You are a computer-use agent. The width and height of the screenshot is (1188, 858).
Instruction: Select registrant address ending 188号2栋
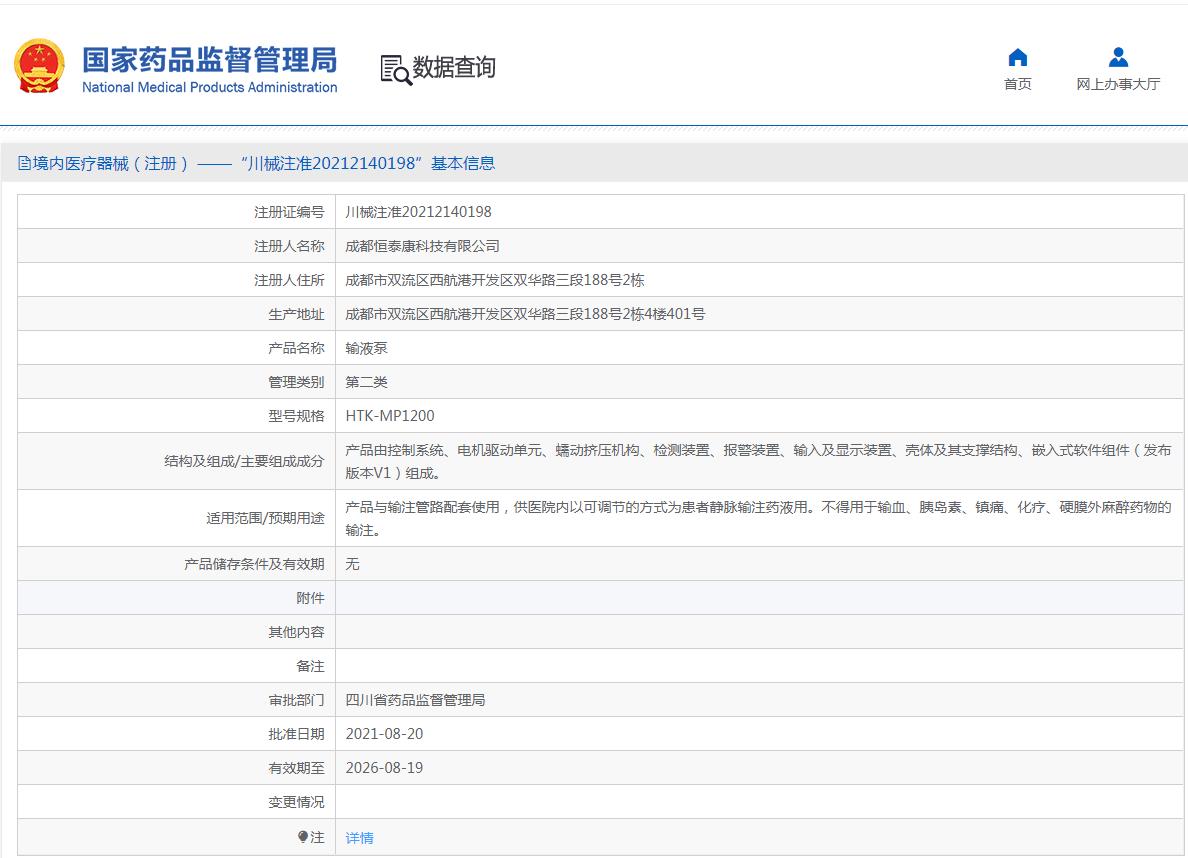pos(495,280)
